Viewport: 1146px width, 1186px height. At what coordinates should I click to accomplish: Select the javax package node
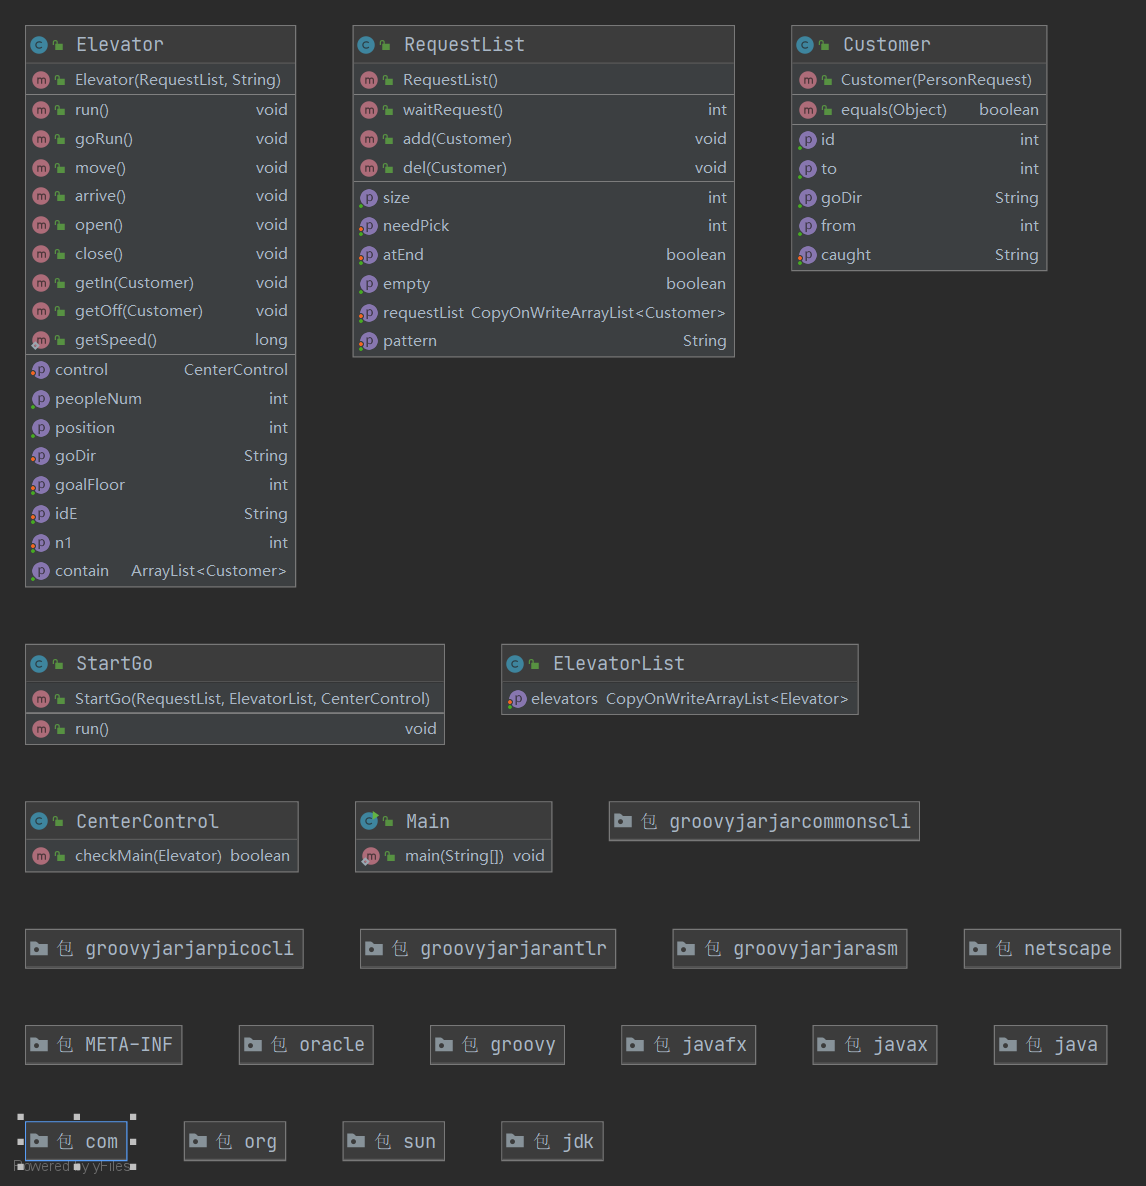[x=874, y=1045]
